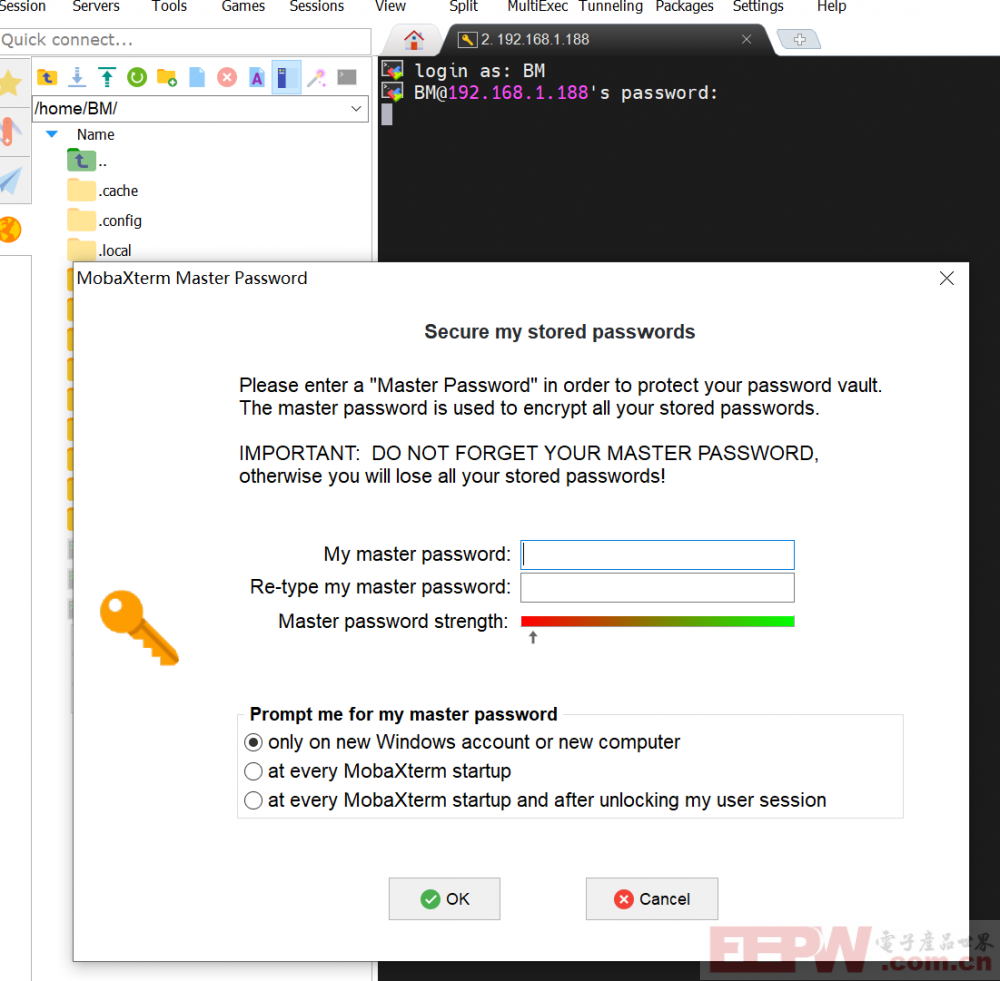Refresh the SFTP folder with green icon
Image resolution: width=1000 pixels, height=981 pixels.
coord(137,78)
